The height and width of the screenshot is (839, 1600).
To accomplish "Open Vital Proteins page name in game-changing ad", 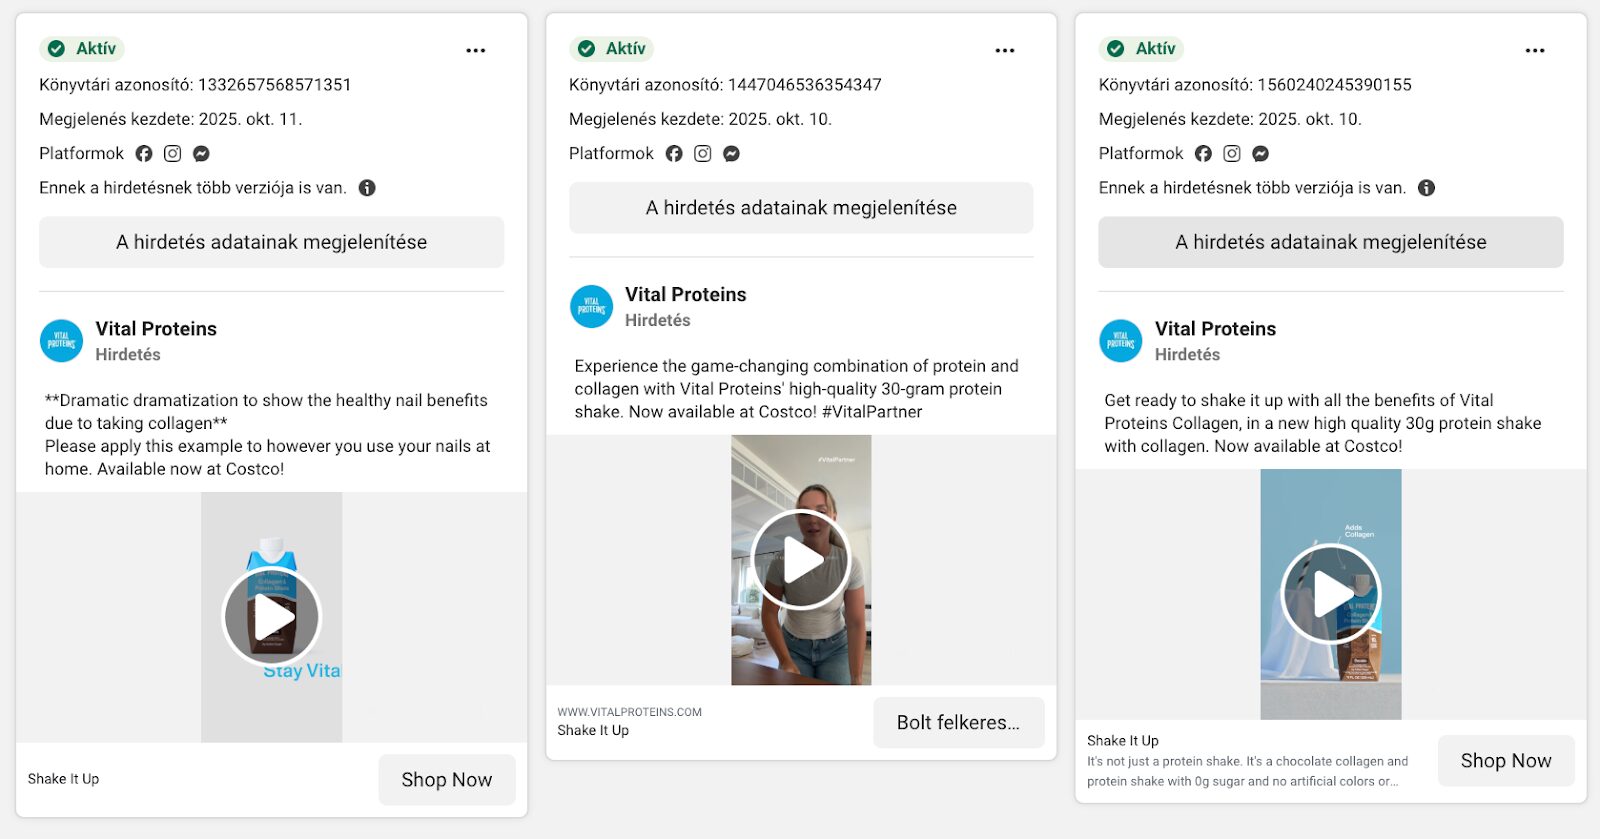I will tap(686, 295).
